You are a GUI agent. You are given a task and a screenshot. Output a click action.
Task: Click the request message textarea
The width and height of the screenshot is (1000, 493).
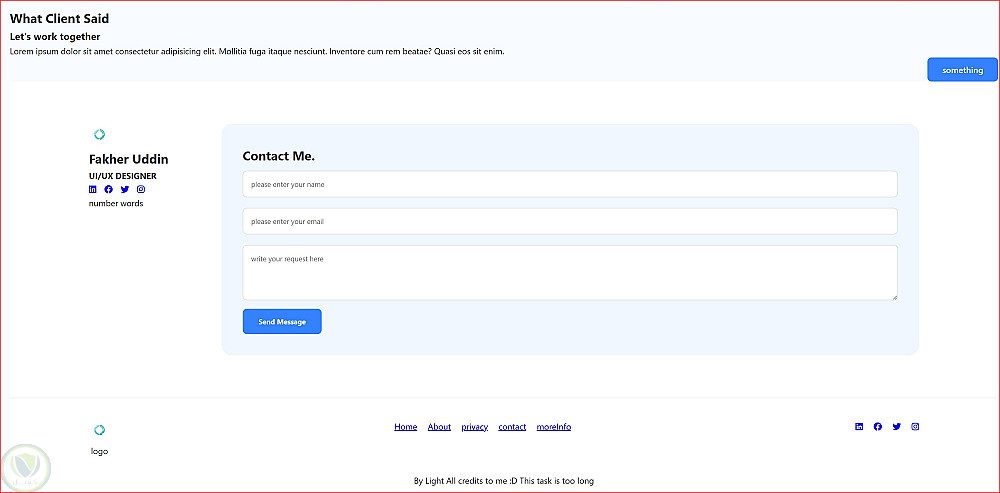coord(570,272)
